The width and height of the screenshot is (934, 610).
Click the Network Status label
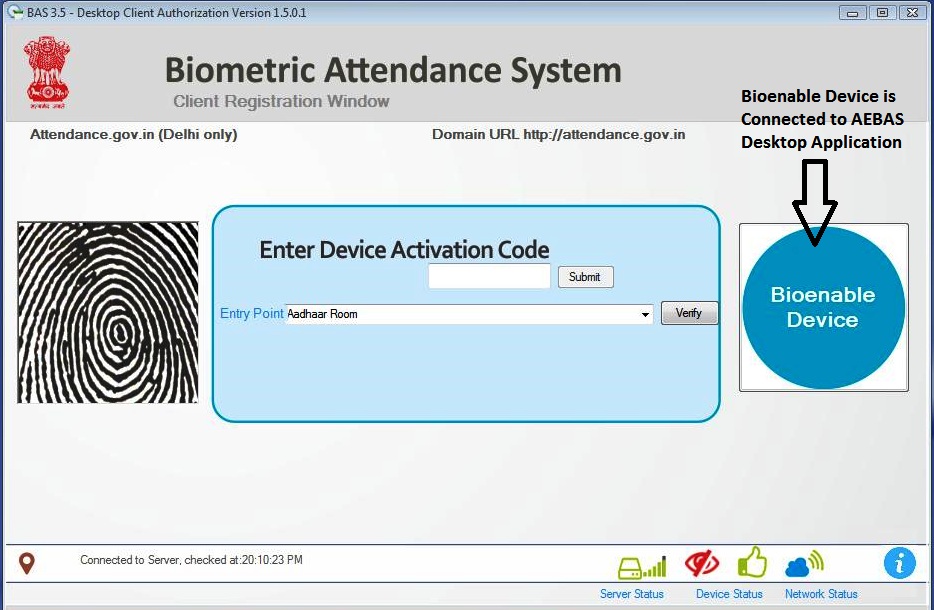[x=820, y=593]
